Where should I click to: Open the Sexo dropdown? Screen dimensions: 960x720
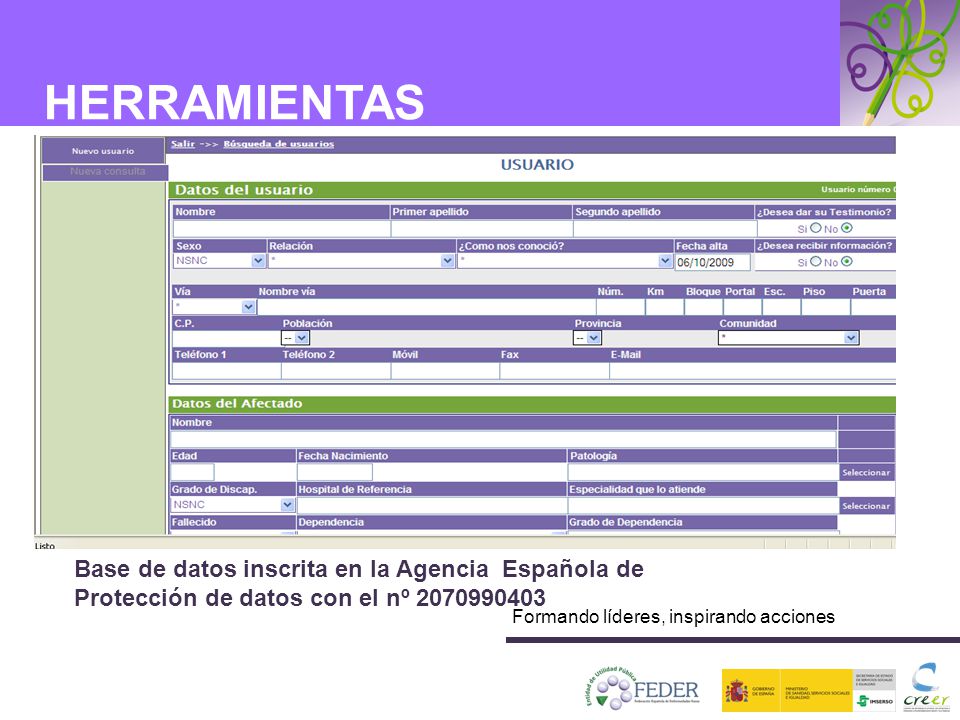click(x=219, y=261)
